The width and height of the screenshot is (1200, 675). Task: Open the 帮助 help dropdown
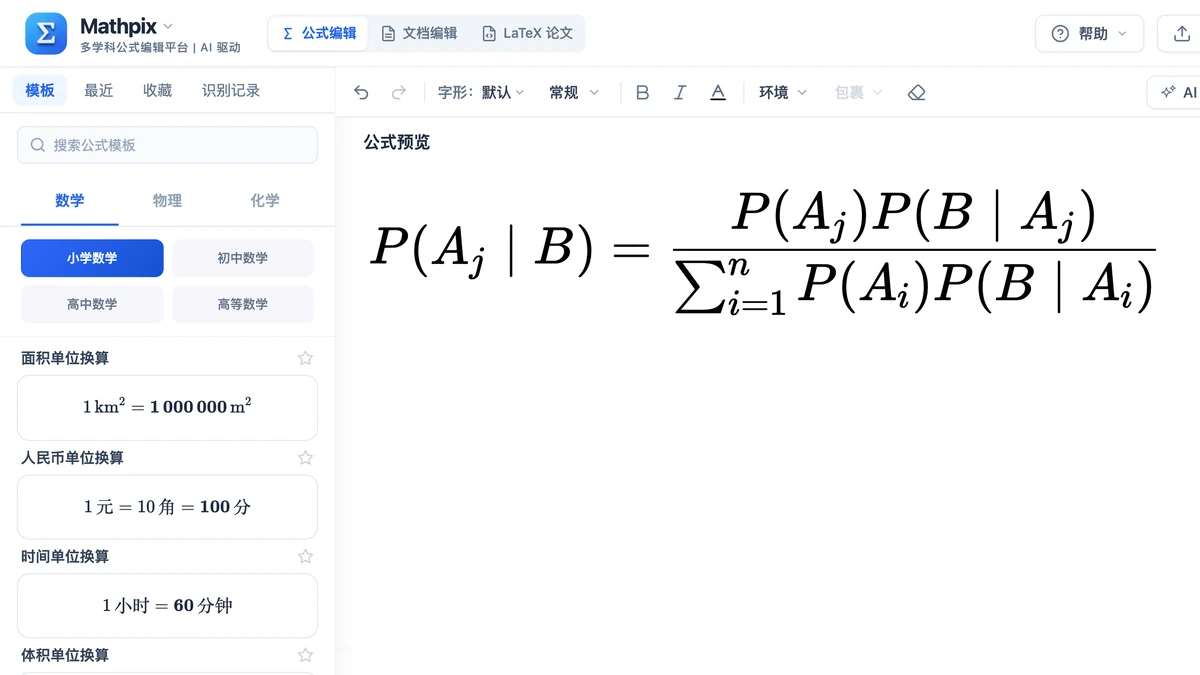pyautogui.click(x=1089, y=34)
